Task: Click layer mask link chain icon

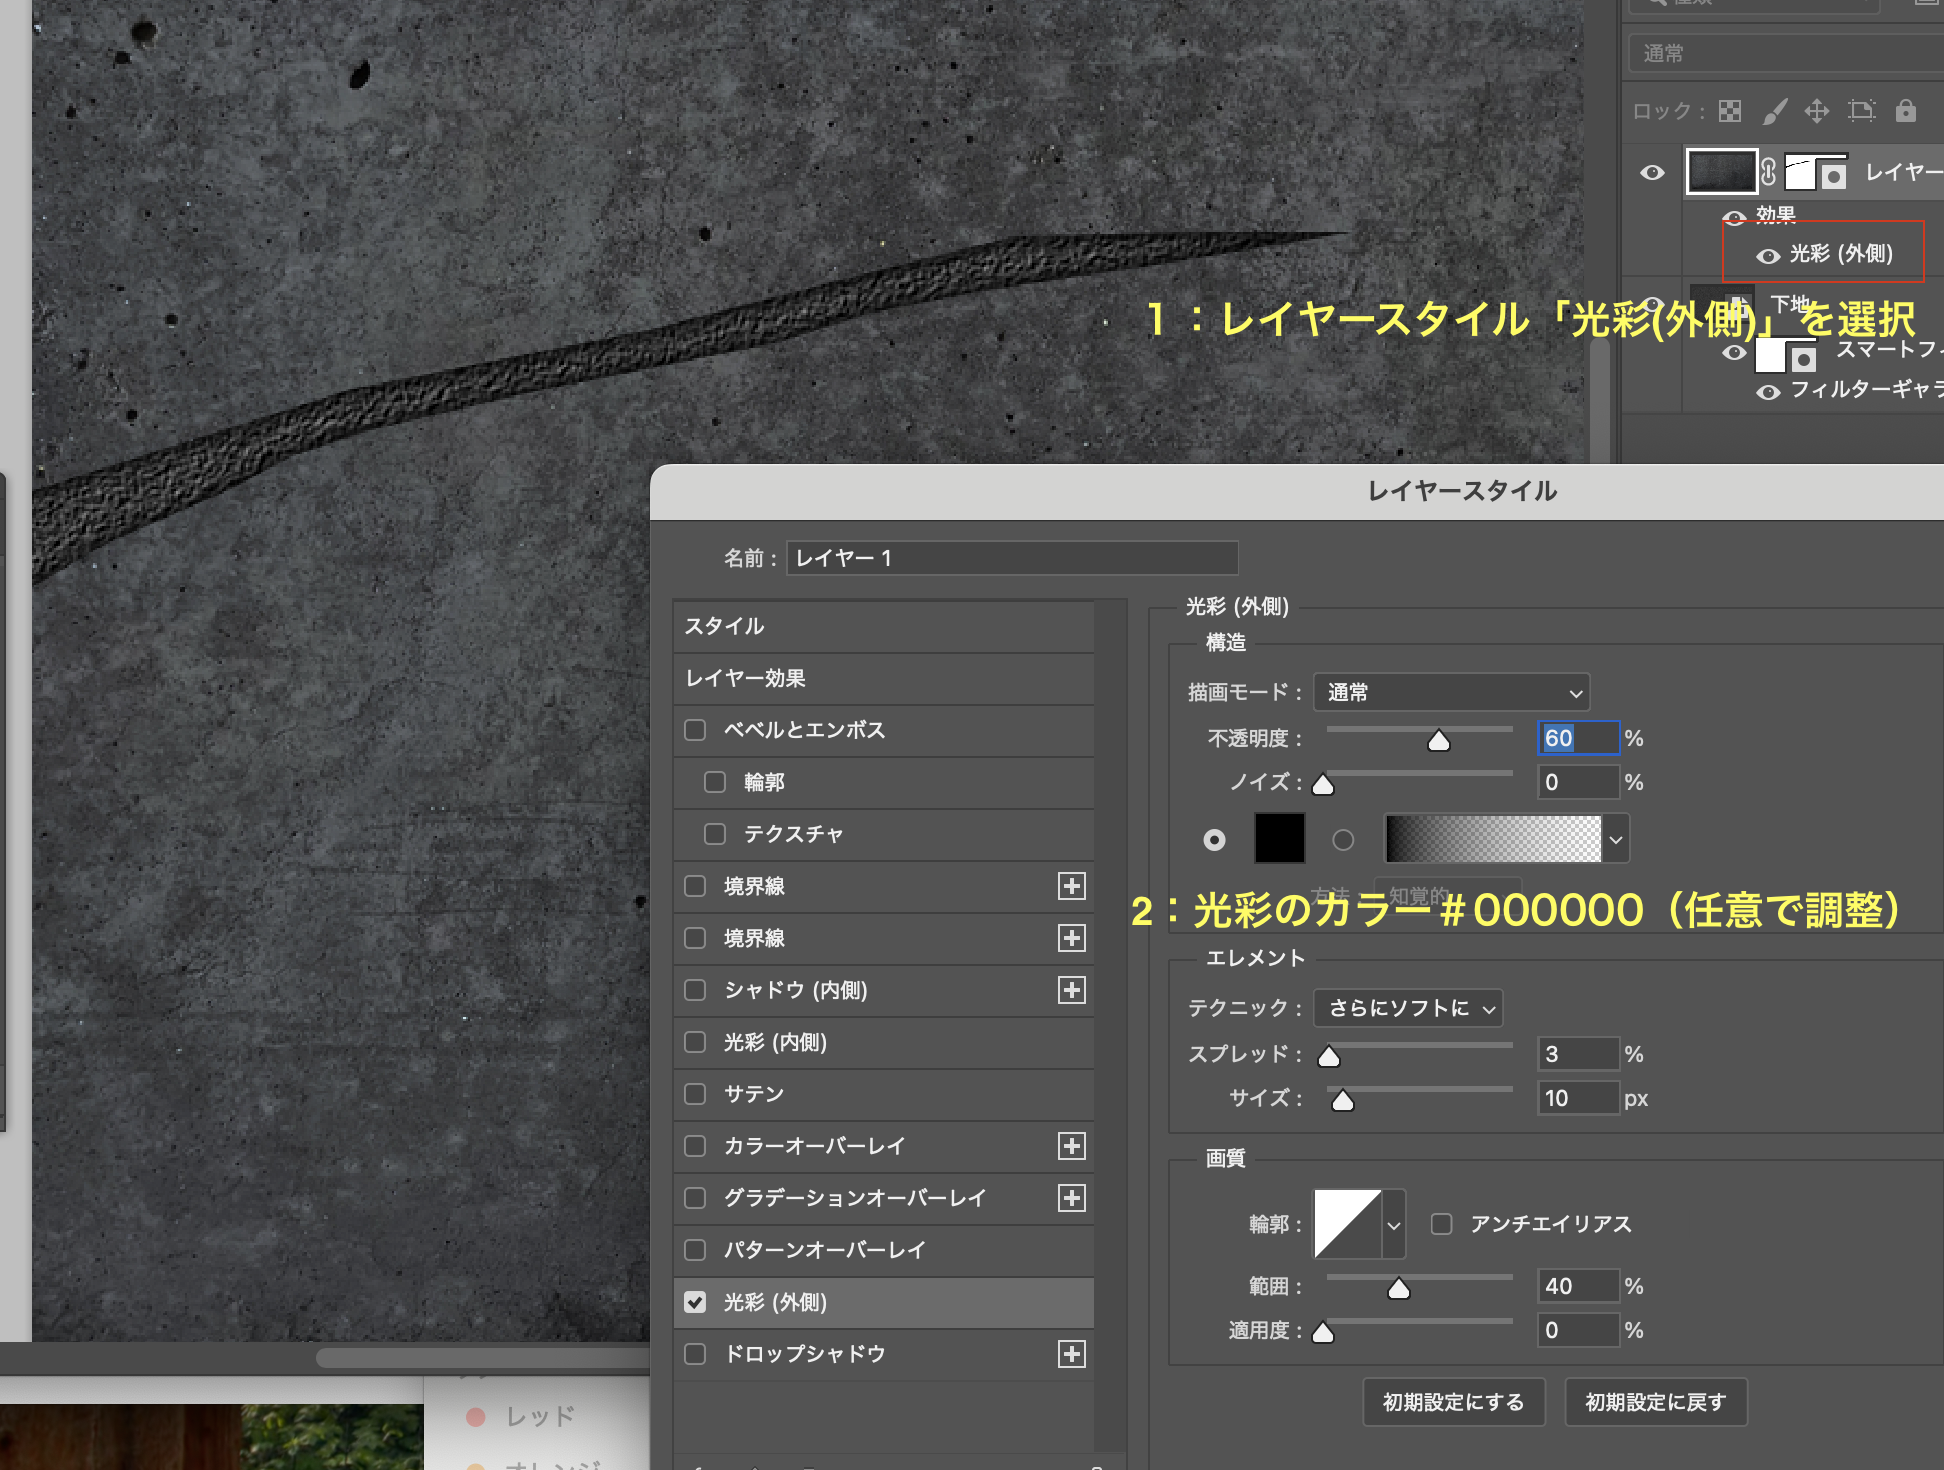Action: point(1769,172)
